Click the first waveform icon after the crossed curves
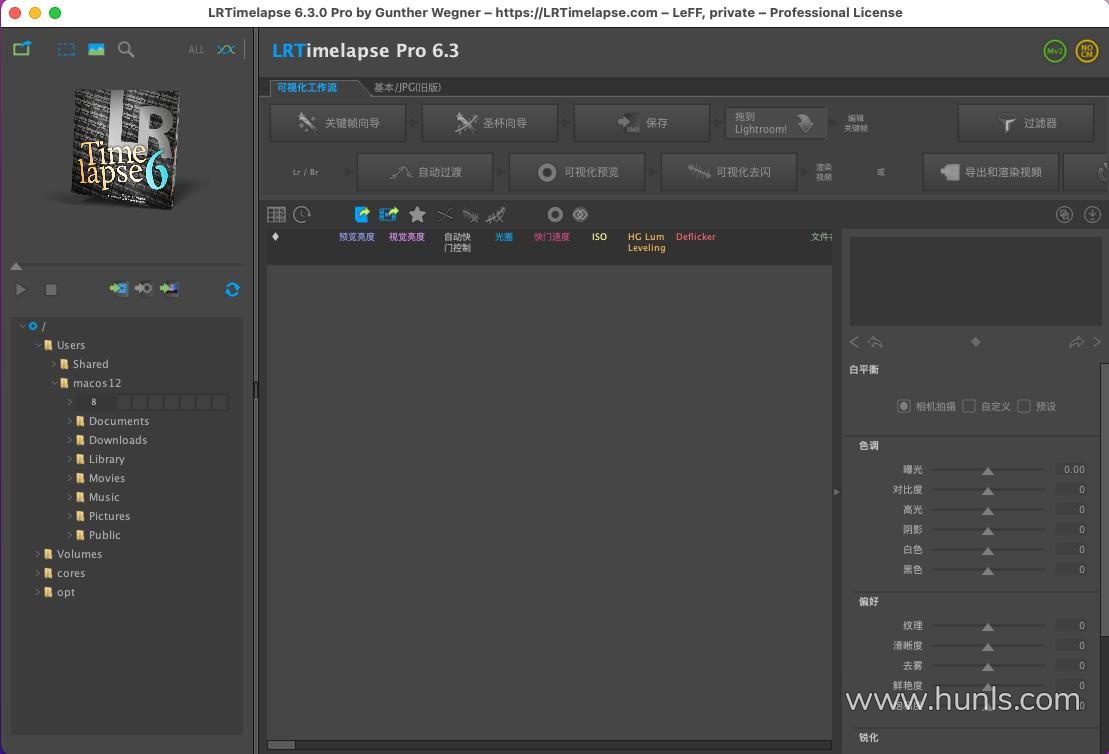This screenshot has width=1109, height=754. coord(470,214)
